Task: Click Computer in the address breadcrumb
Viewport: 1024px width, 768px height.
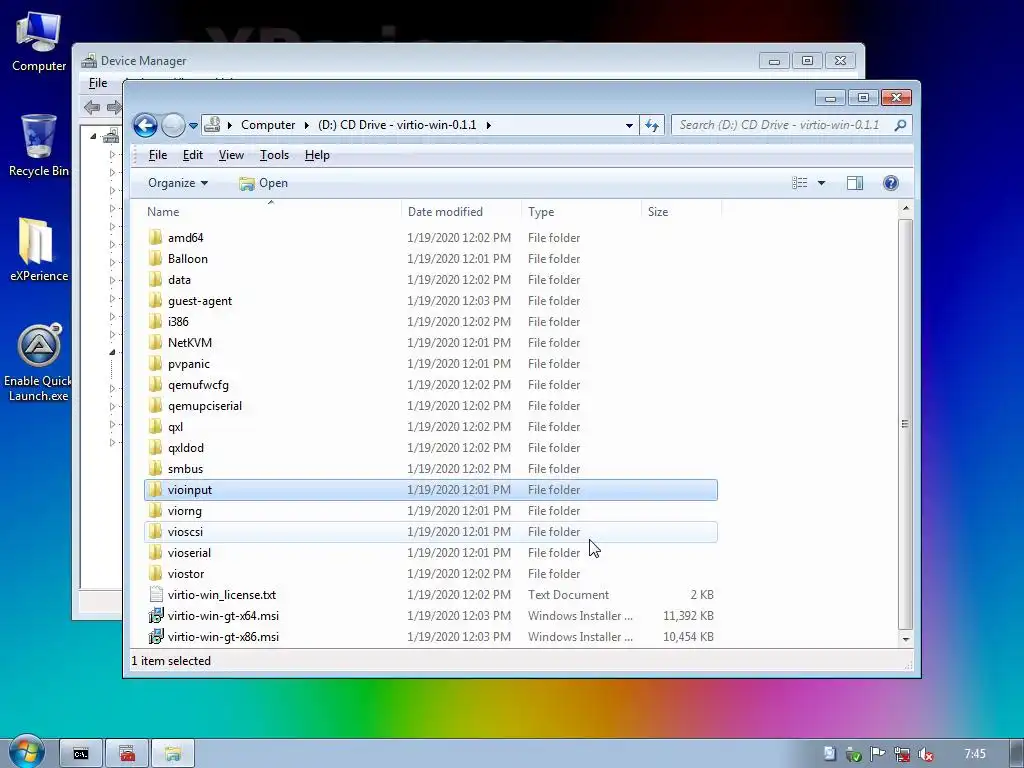Action: point(268,125)
